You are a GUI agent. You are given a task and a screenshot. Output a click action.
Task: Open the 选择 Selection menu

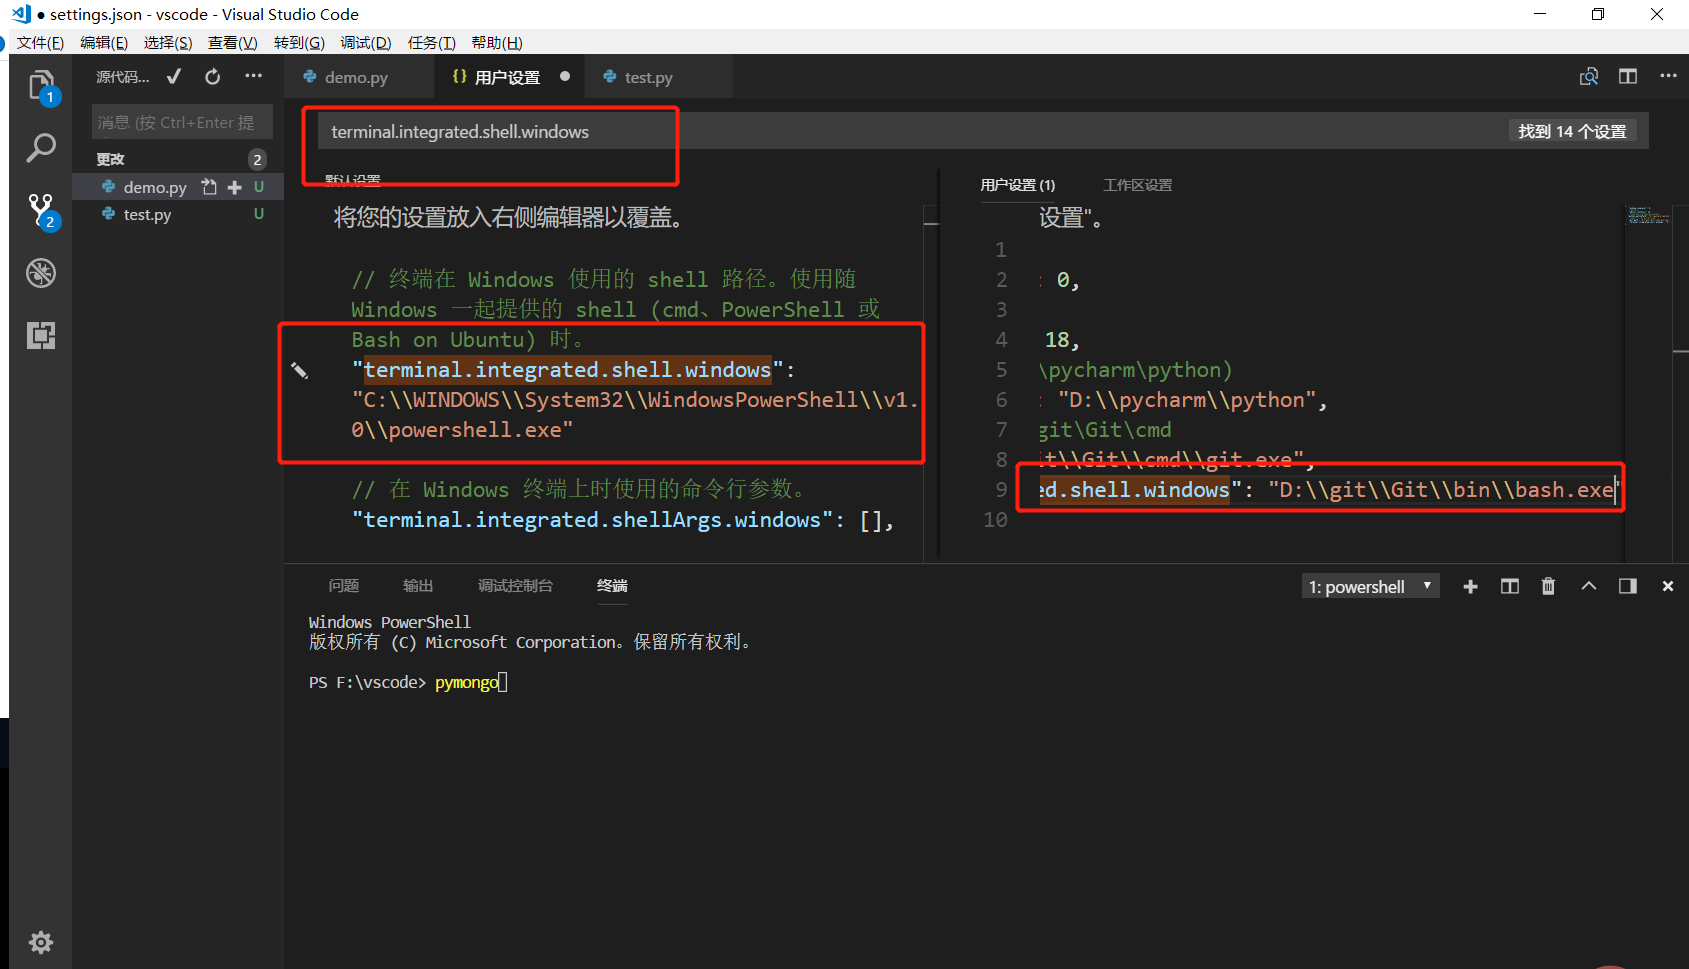pyautogui.click(x=168, y=42)
